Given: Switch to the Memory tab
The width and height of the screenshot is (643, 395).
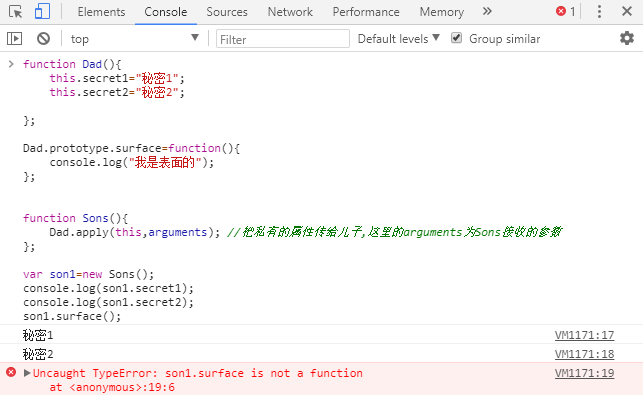Looking at the screenshot, I should 442,12.
